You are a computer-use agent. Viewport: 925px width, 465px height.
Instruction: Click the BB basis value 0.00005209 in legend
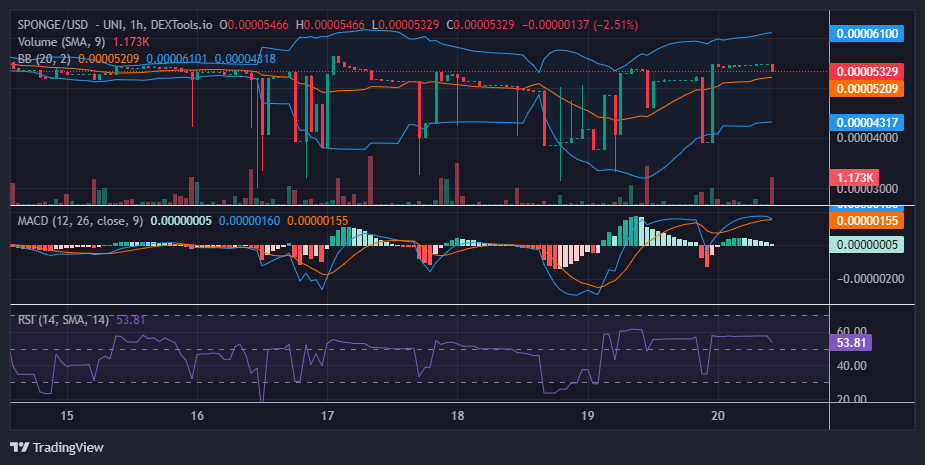tap(109, 58)
